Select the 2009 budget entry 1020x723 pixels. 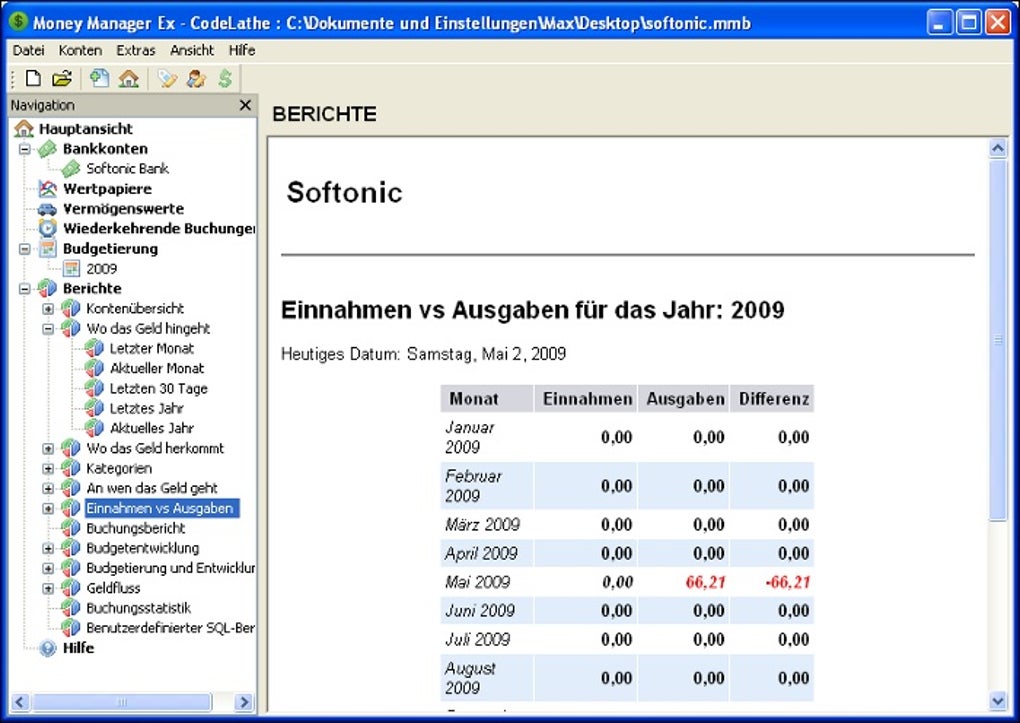[x=101, y=269]
